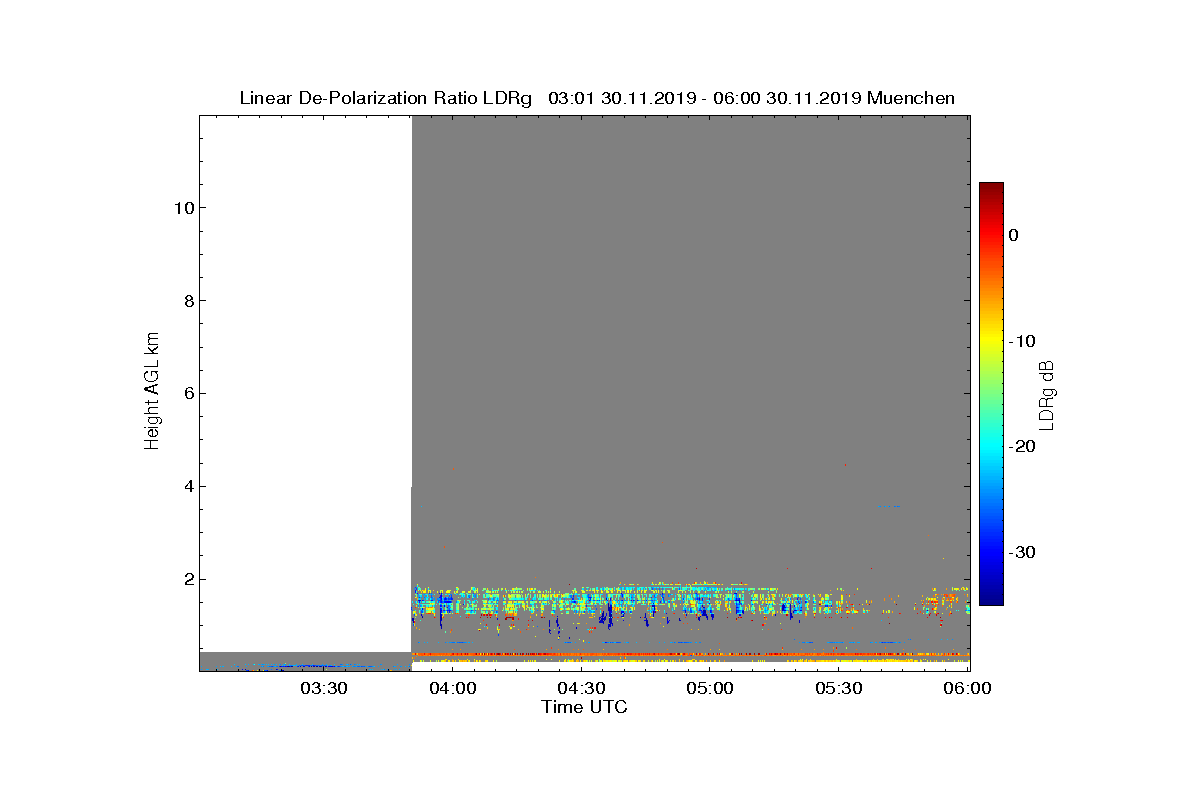The width and height of the screenshot is (1200, 800).
Task: Click the colorbar value -10
Action: [x=1021, y=341]
